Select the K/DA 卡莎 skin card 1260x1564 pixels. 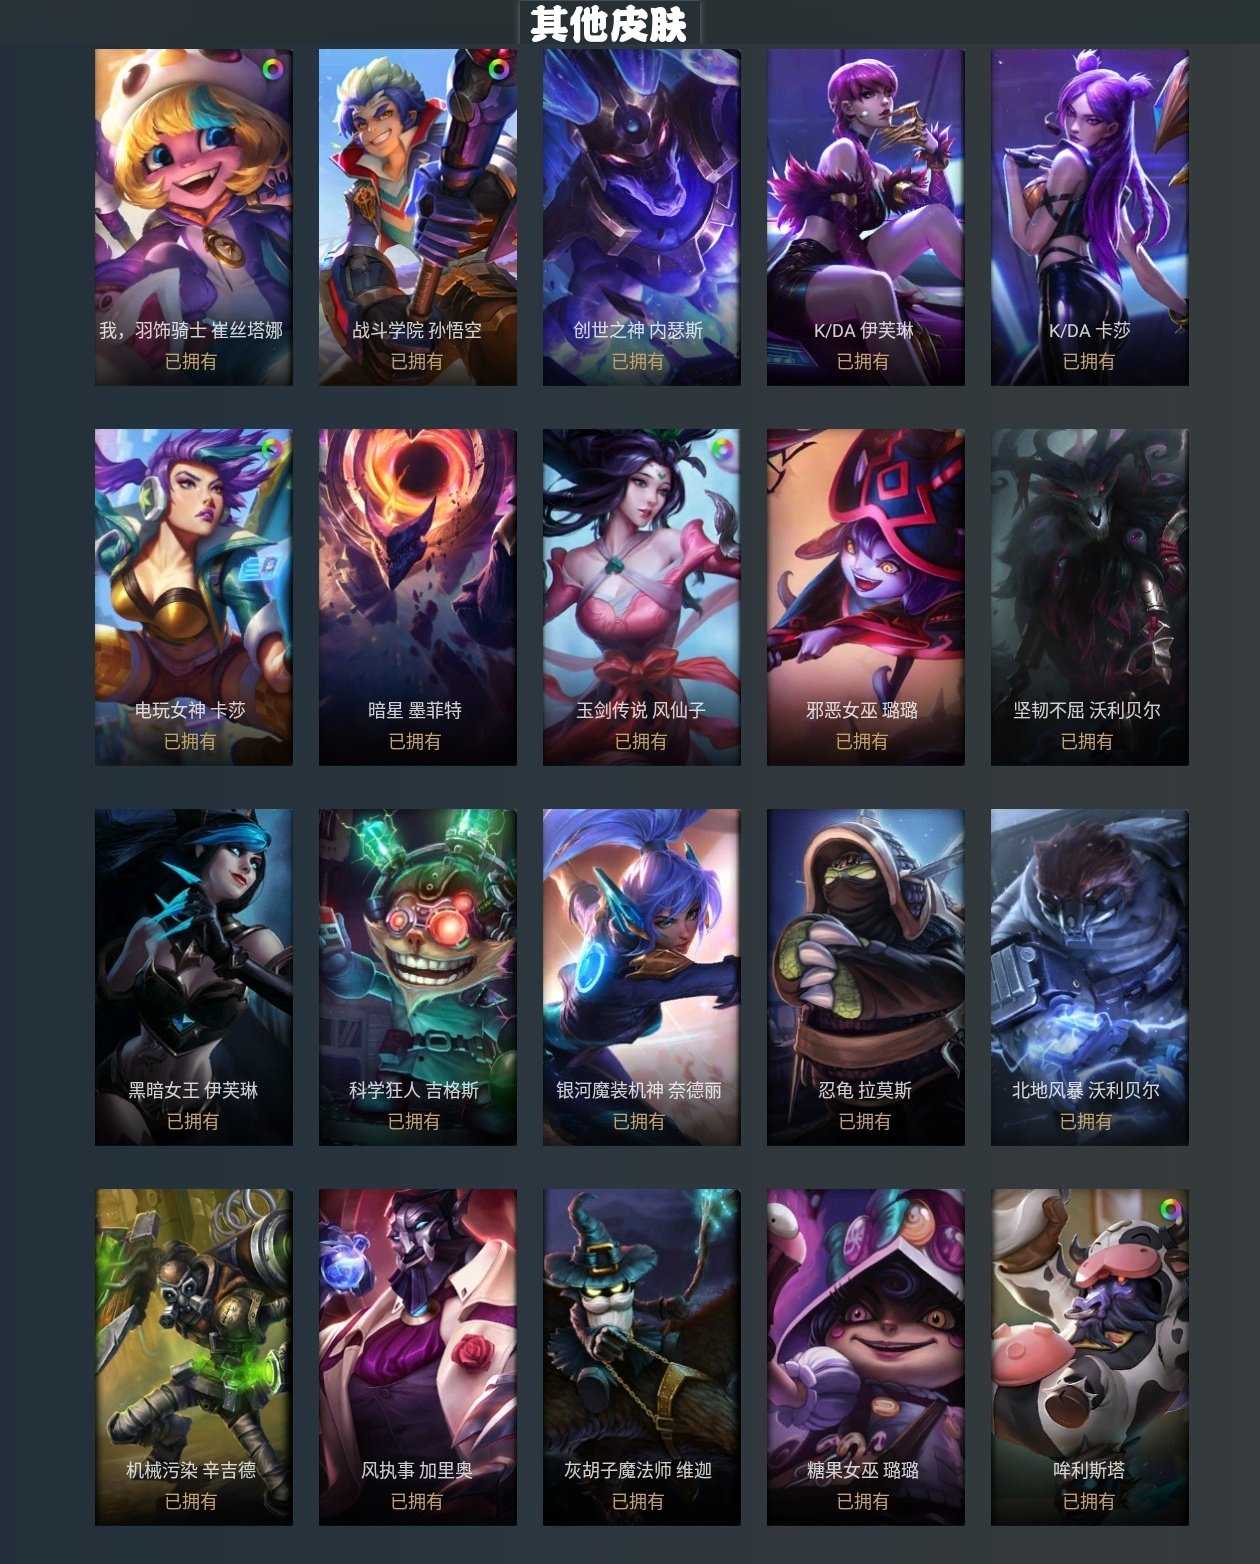(x=1090, y=217)
